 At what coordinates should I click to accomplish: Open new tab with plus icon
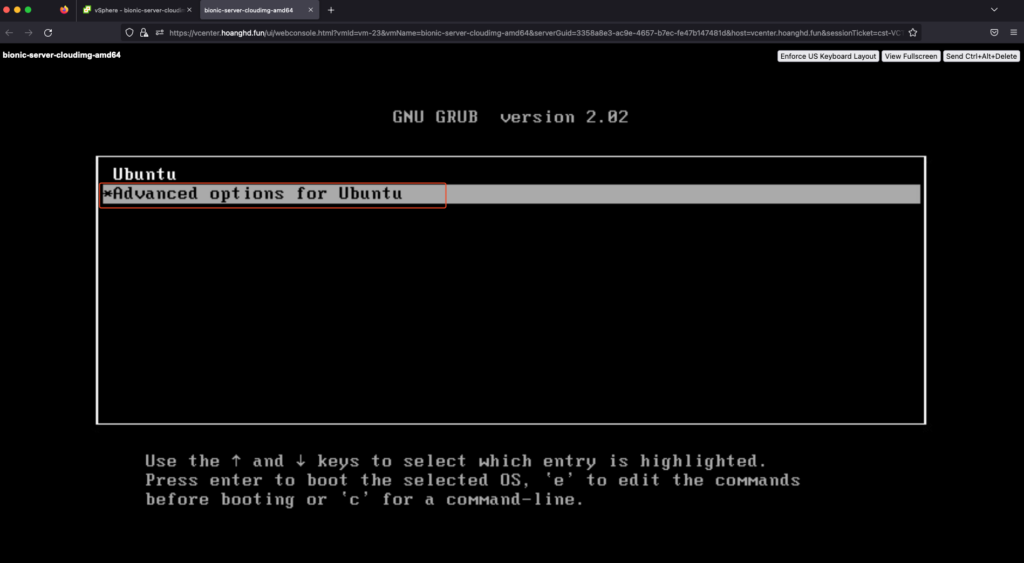click(331, 10)
